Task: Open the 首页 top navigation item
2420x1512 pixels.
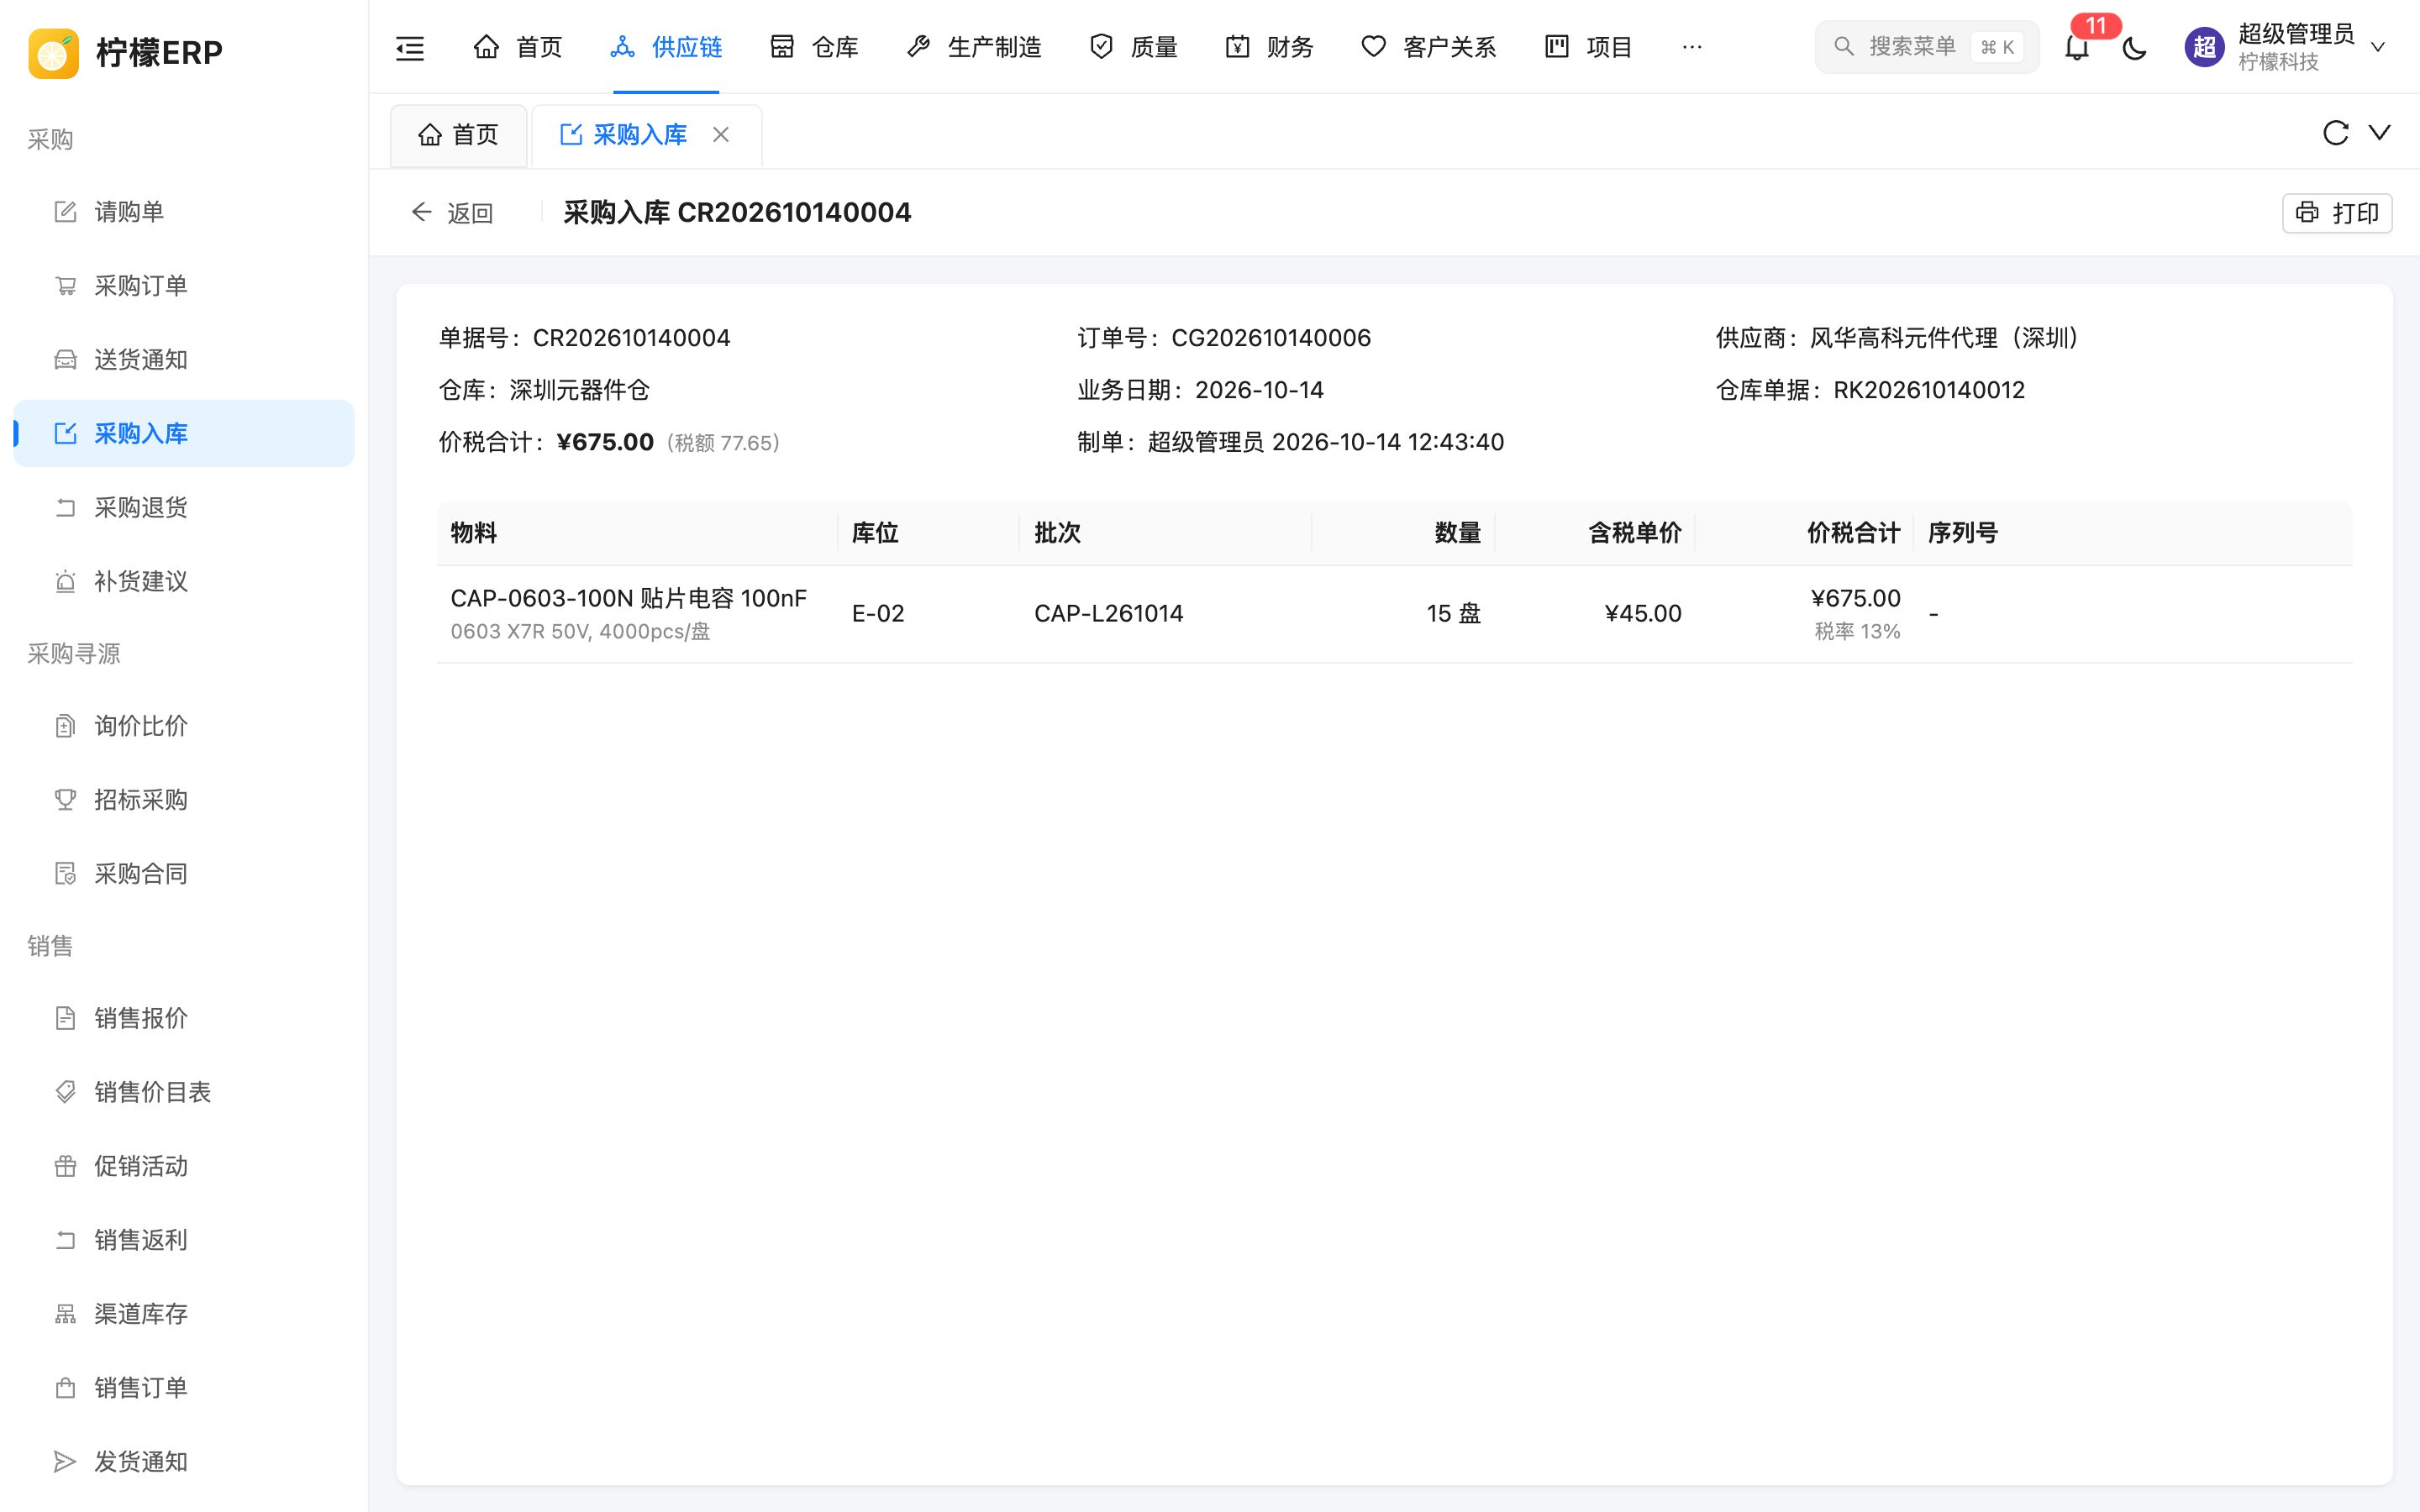Action: 518,47
